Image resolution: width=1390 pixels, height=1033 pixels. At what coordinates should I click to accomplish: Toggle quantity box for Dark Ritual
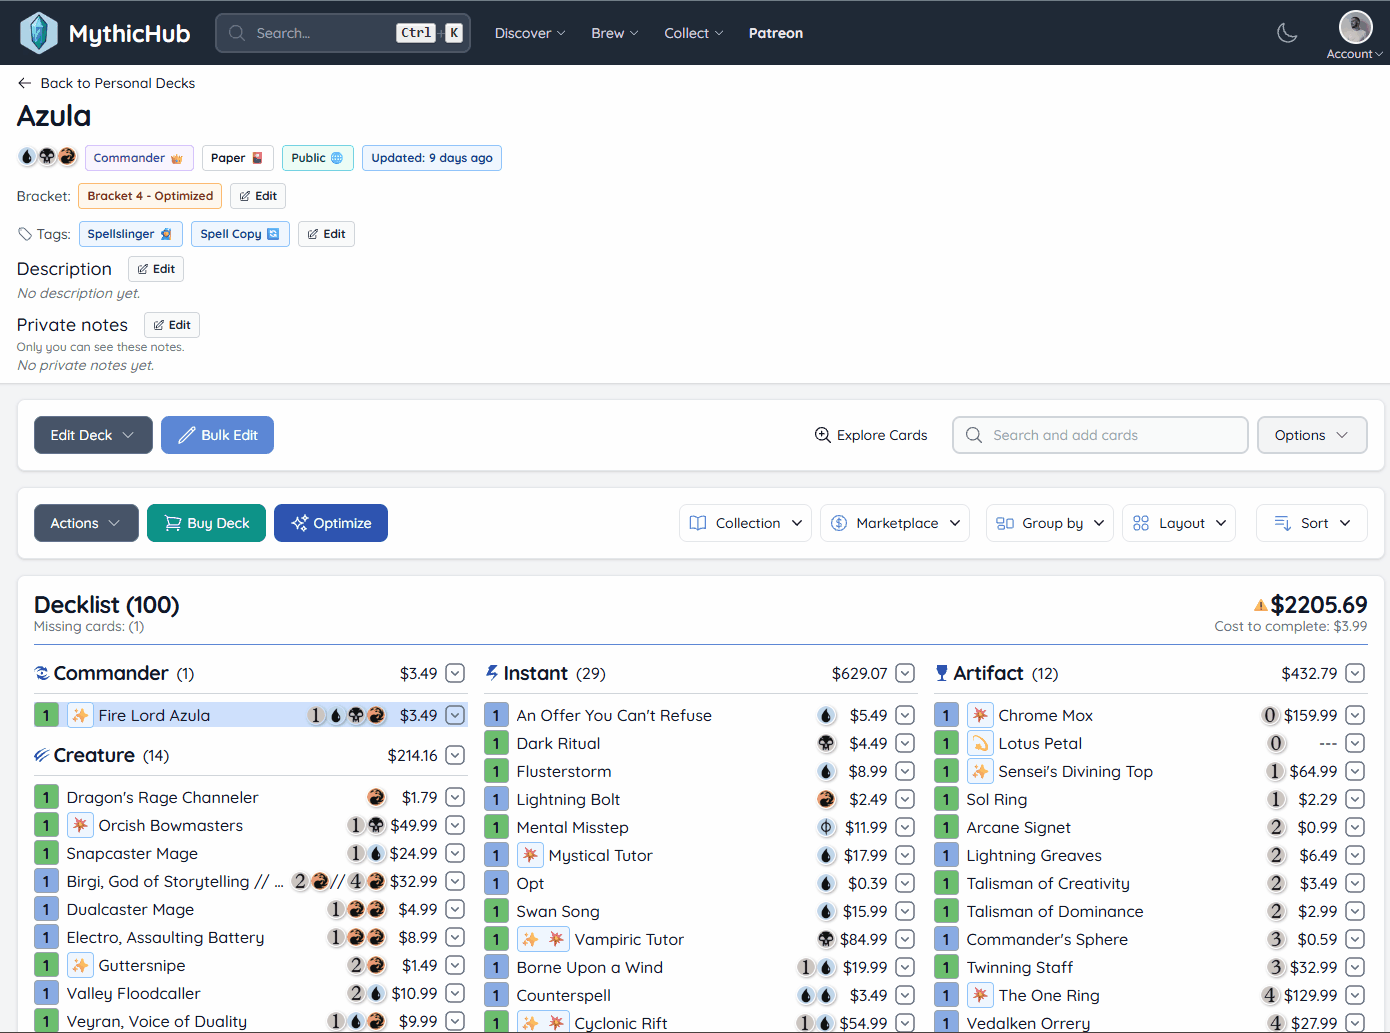(x=496, y=743)
